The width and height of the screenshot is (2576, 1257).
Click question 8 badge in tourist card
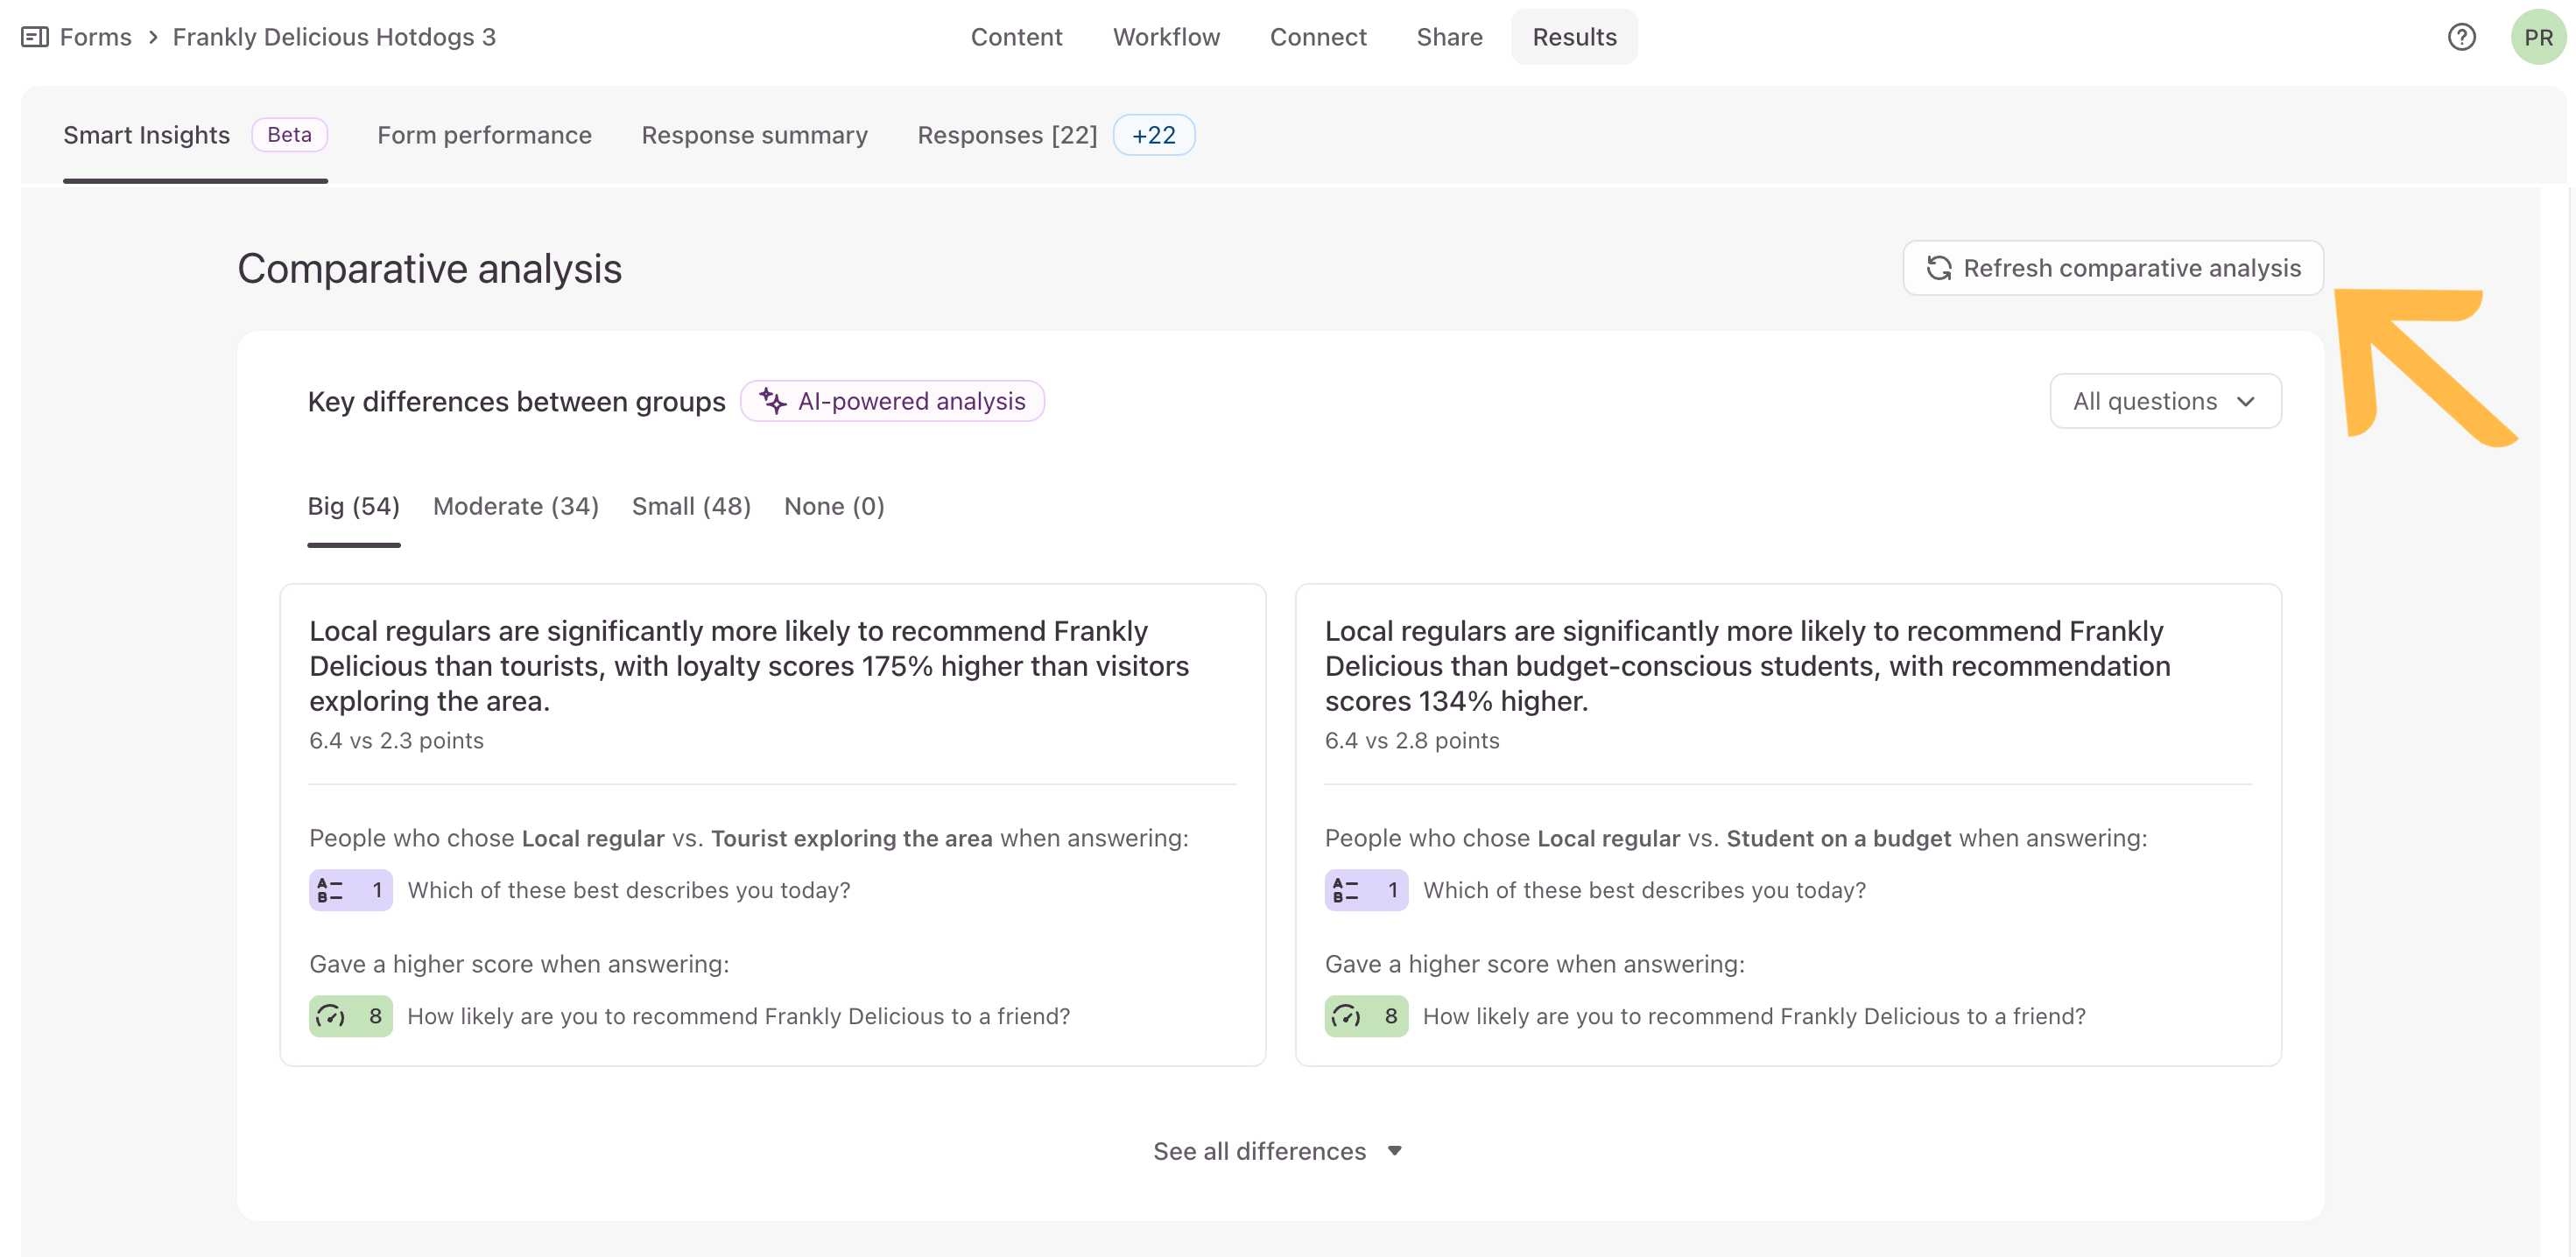coord(350,1016)
